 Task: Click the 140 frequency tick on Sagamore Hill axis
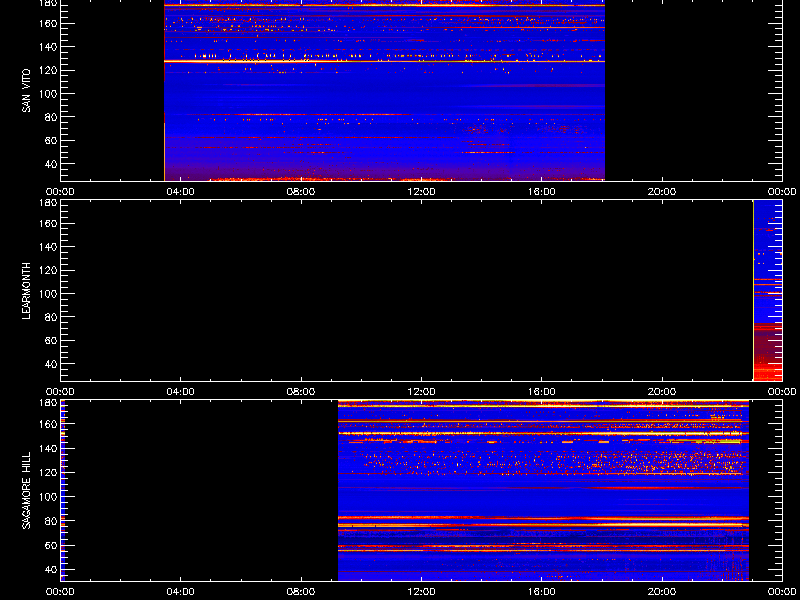pyautogui.click(x=50, y=448)
